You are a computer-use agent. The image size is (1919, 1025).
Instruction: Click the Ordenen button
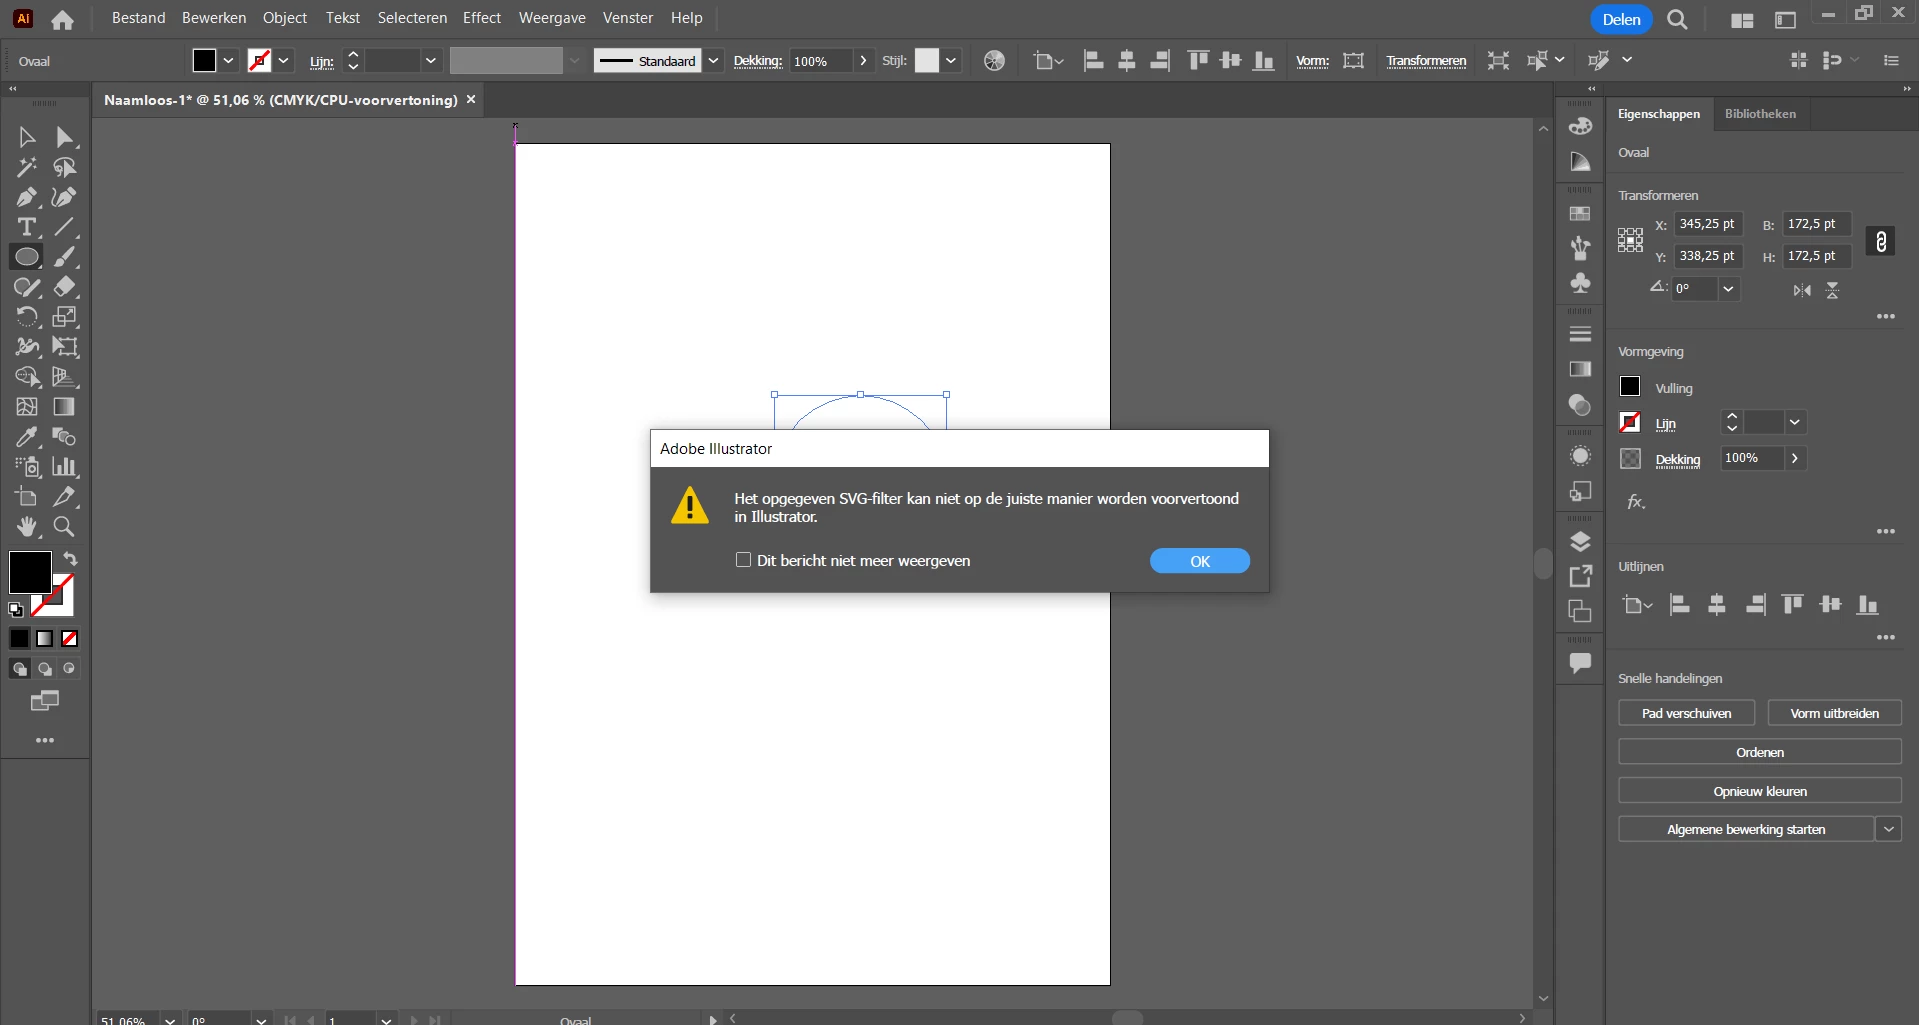[1760, 752]
